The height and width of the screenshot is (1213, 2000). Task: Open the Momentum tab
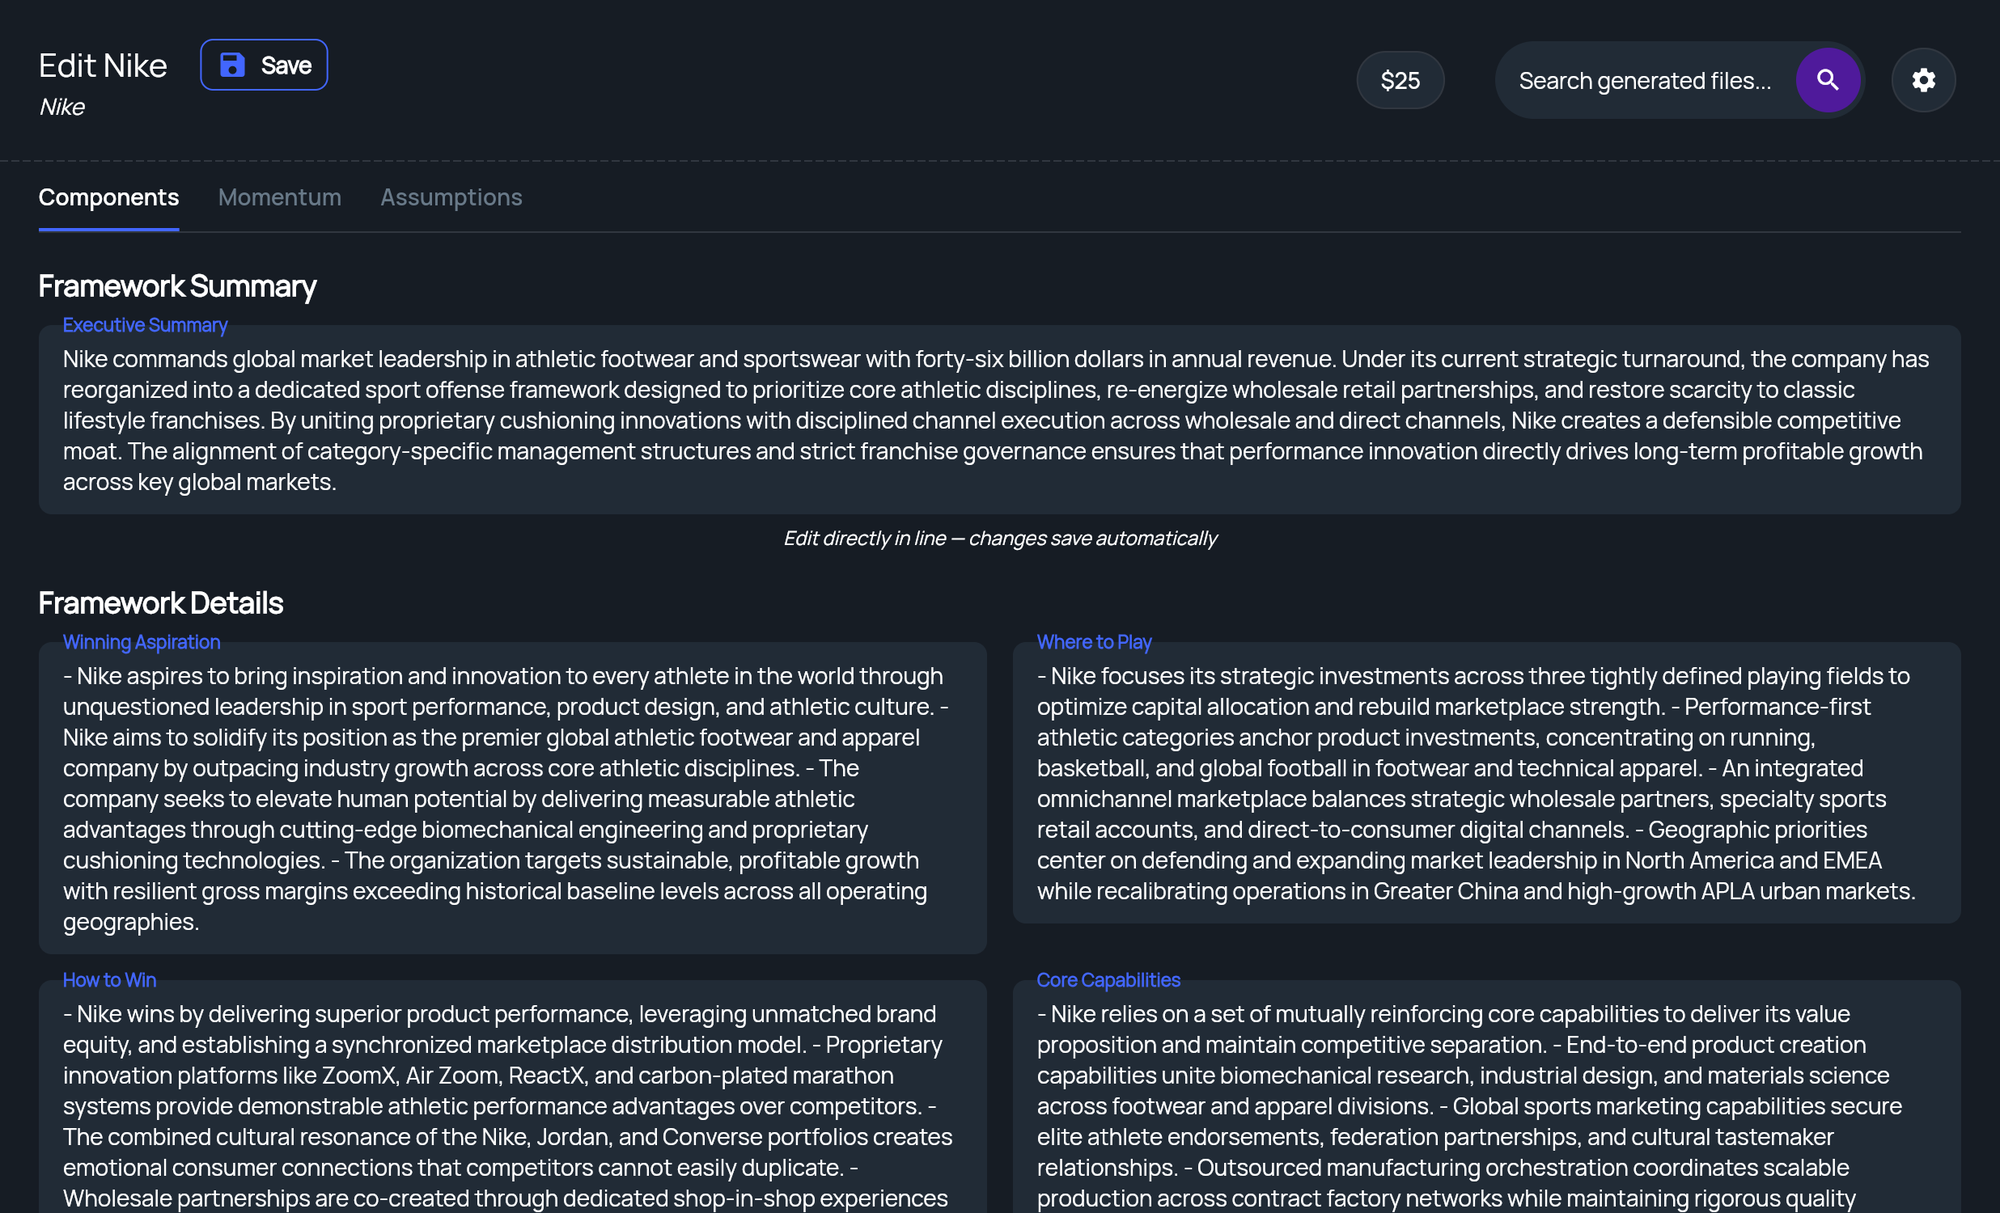[280, 197]
